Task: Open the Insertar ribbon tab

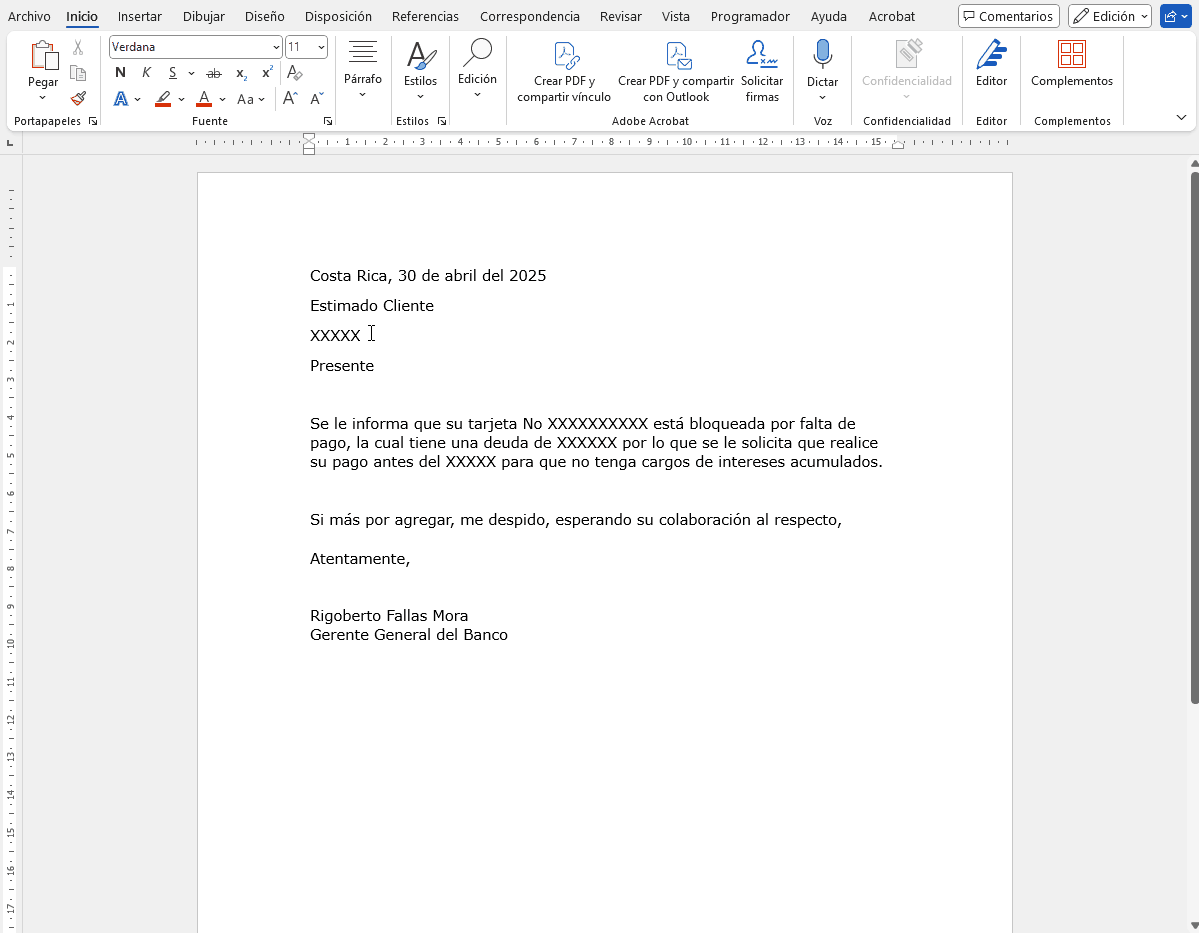Action: click(x=140, y=16)
